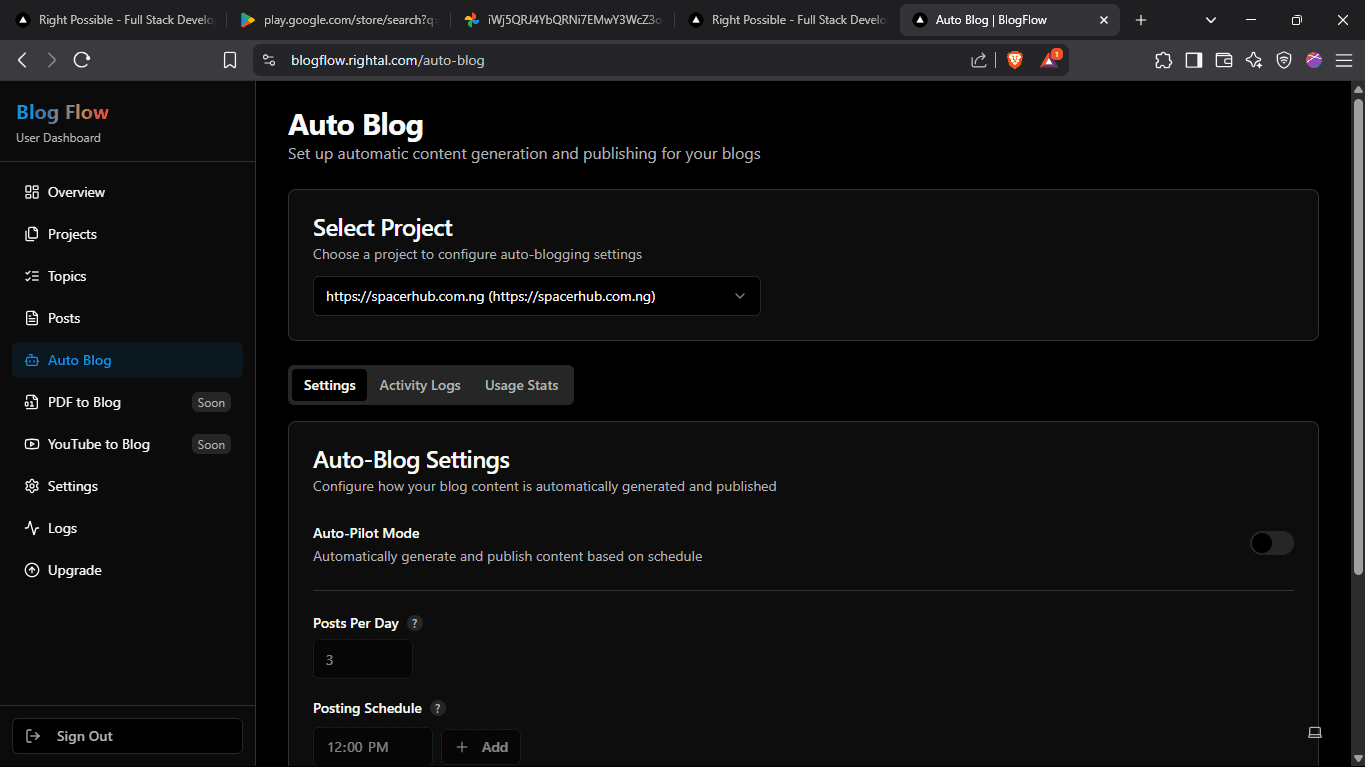Switch to the Activity Logs tab
This screenshot has height=767, width=1365.
[x=420, y=385]
